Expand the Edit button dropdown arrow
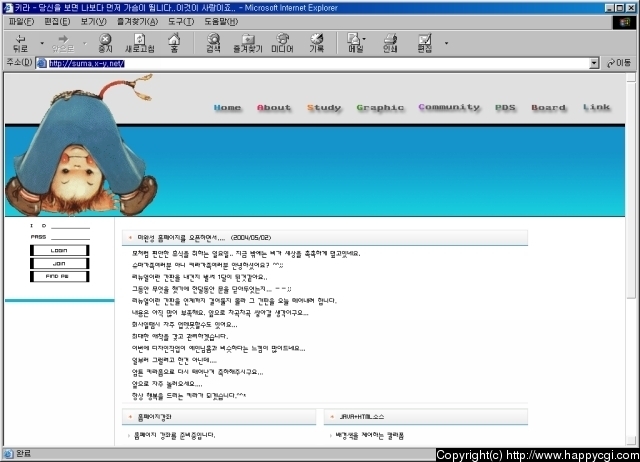The width and height of the screenshot is (640, 462). 446,43
